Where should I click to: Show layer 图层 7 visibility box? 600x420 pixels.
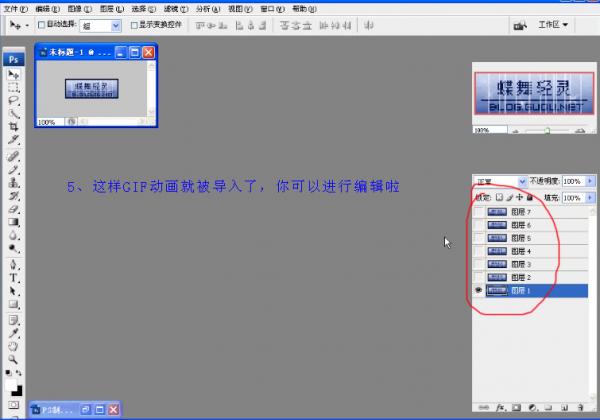pos(478,212)
